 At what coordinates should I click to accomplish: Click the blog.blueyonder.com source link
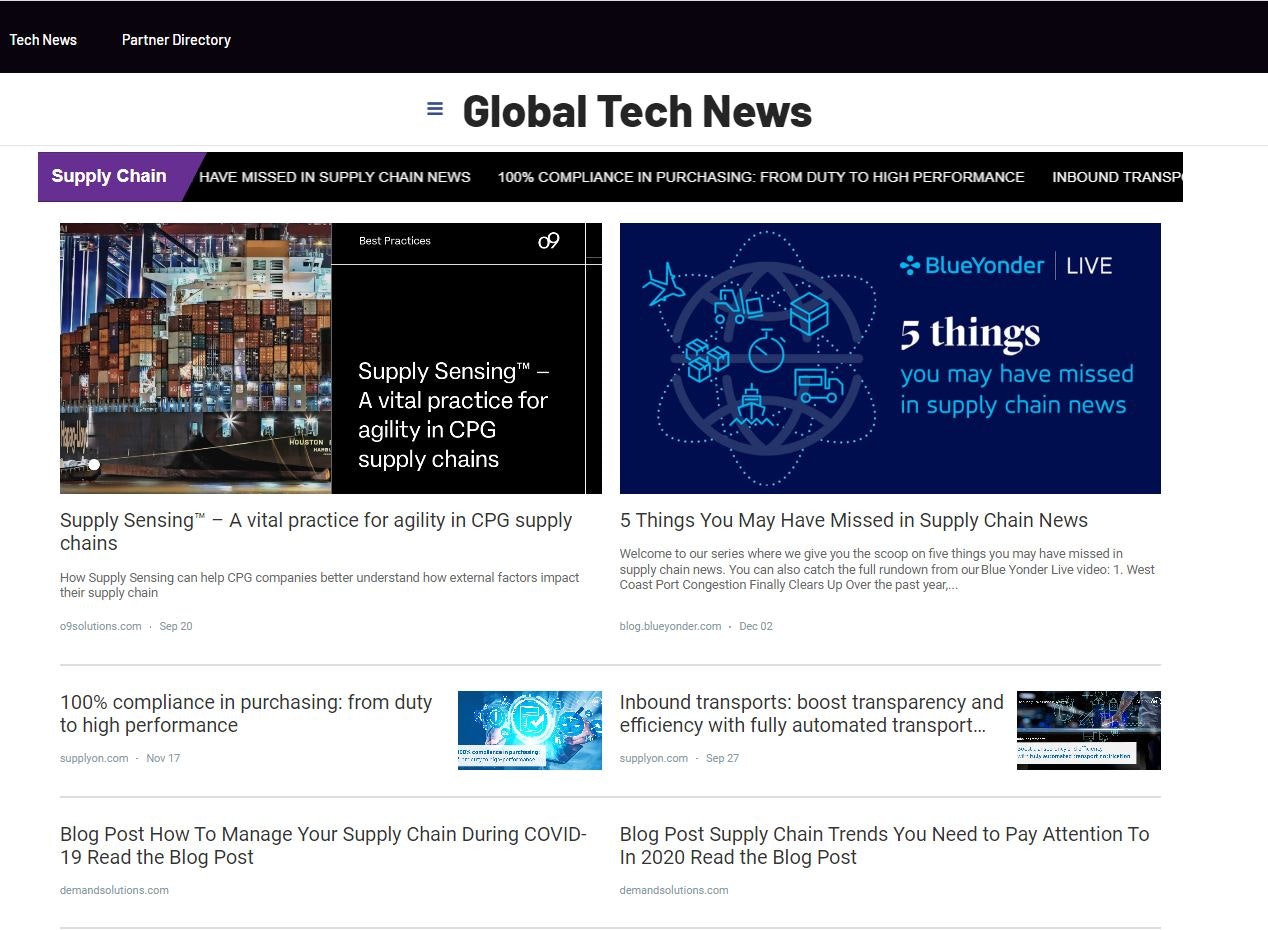point(670,626)
